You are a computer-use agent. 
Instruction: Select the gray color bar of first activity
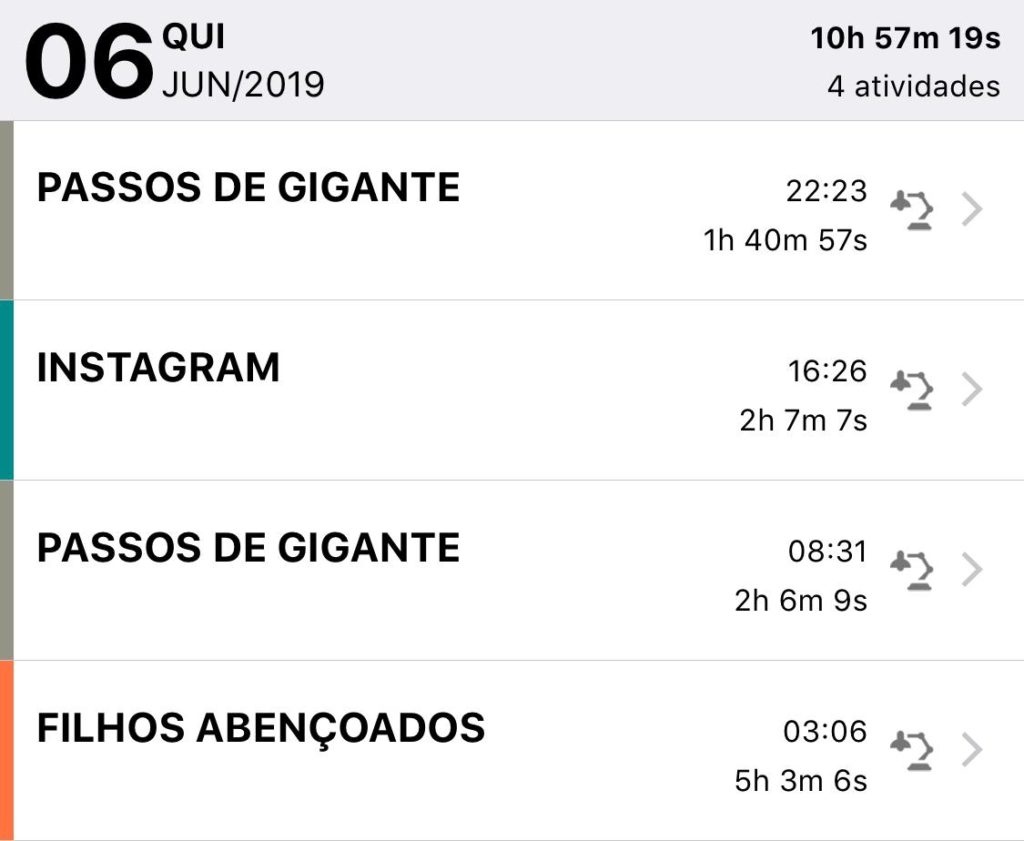coord(7,210)
